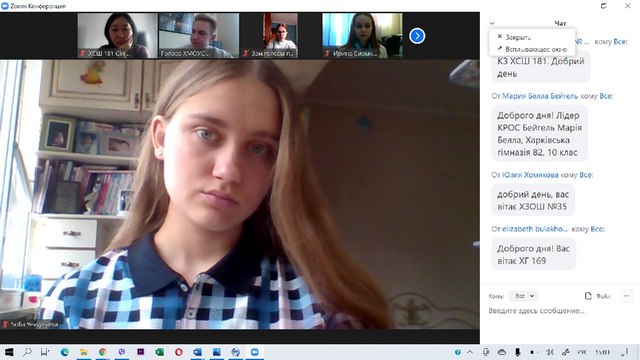
Task: Select the ХСШ 181 participant video thumbnail
Action: pyautogui.click(x=117, y=36)
